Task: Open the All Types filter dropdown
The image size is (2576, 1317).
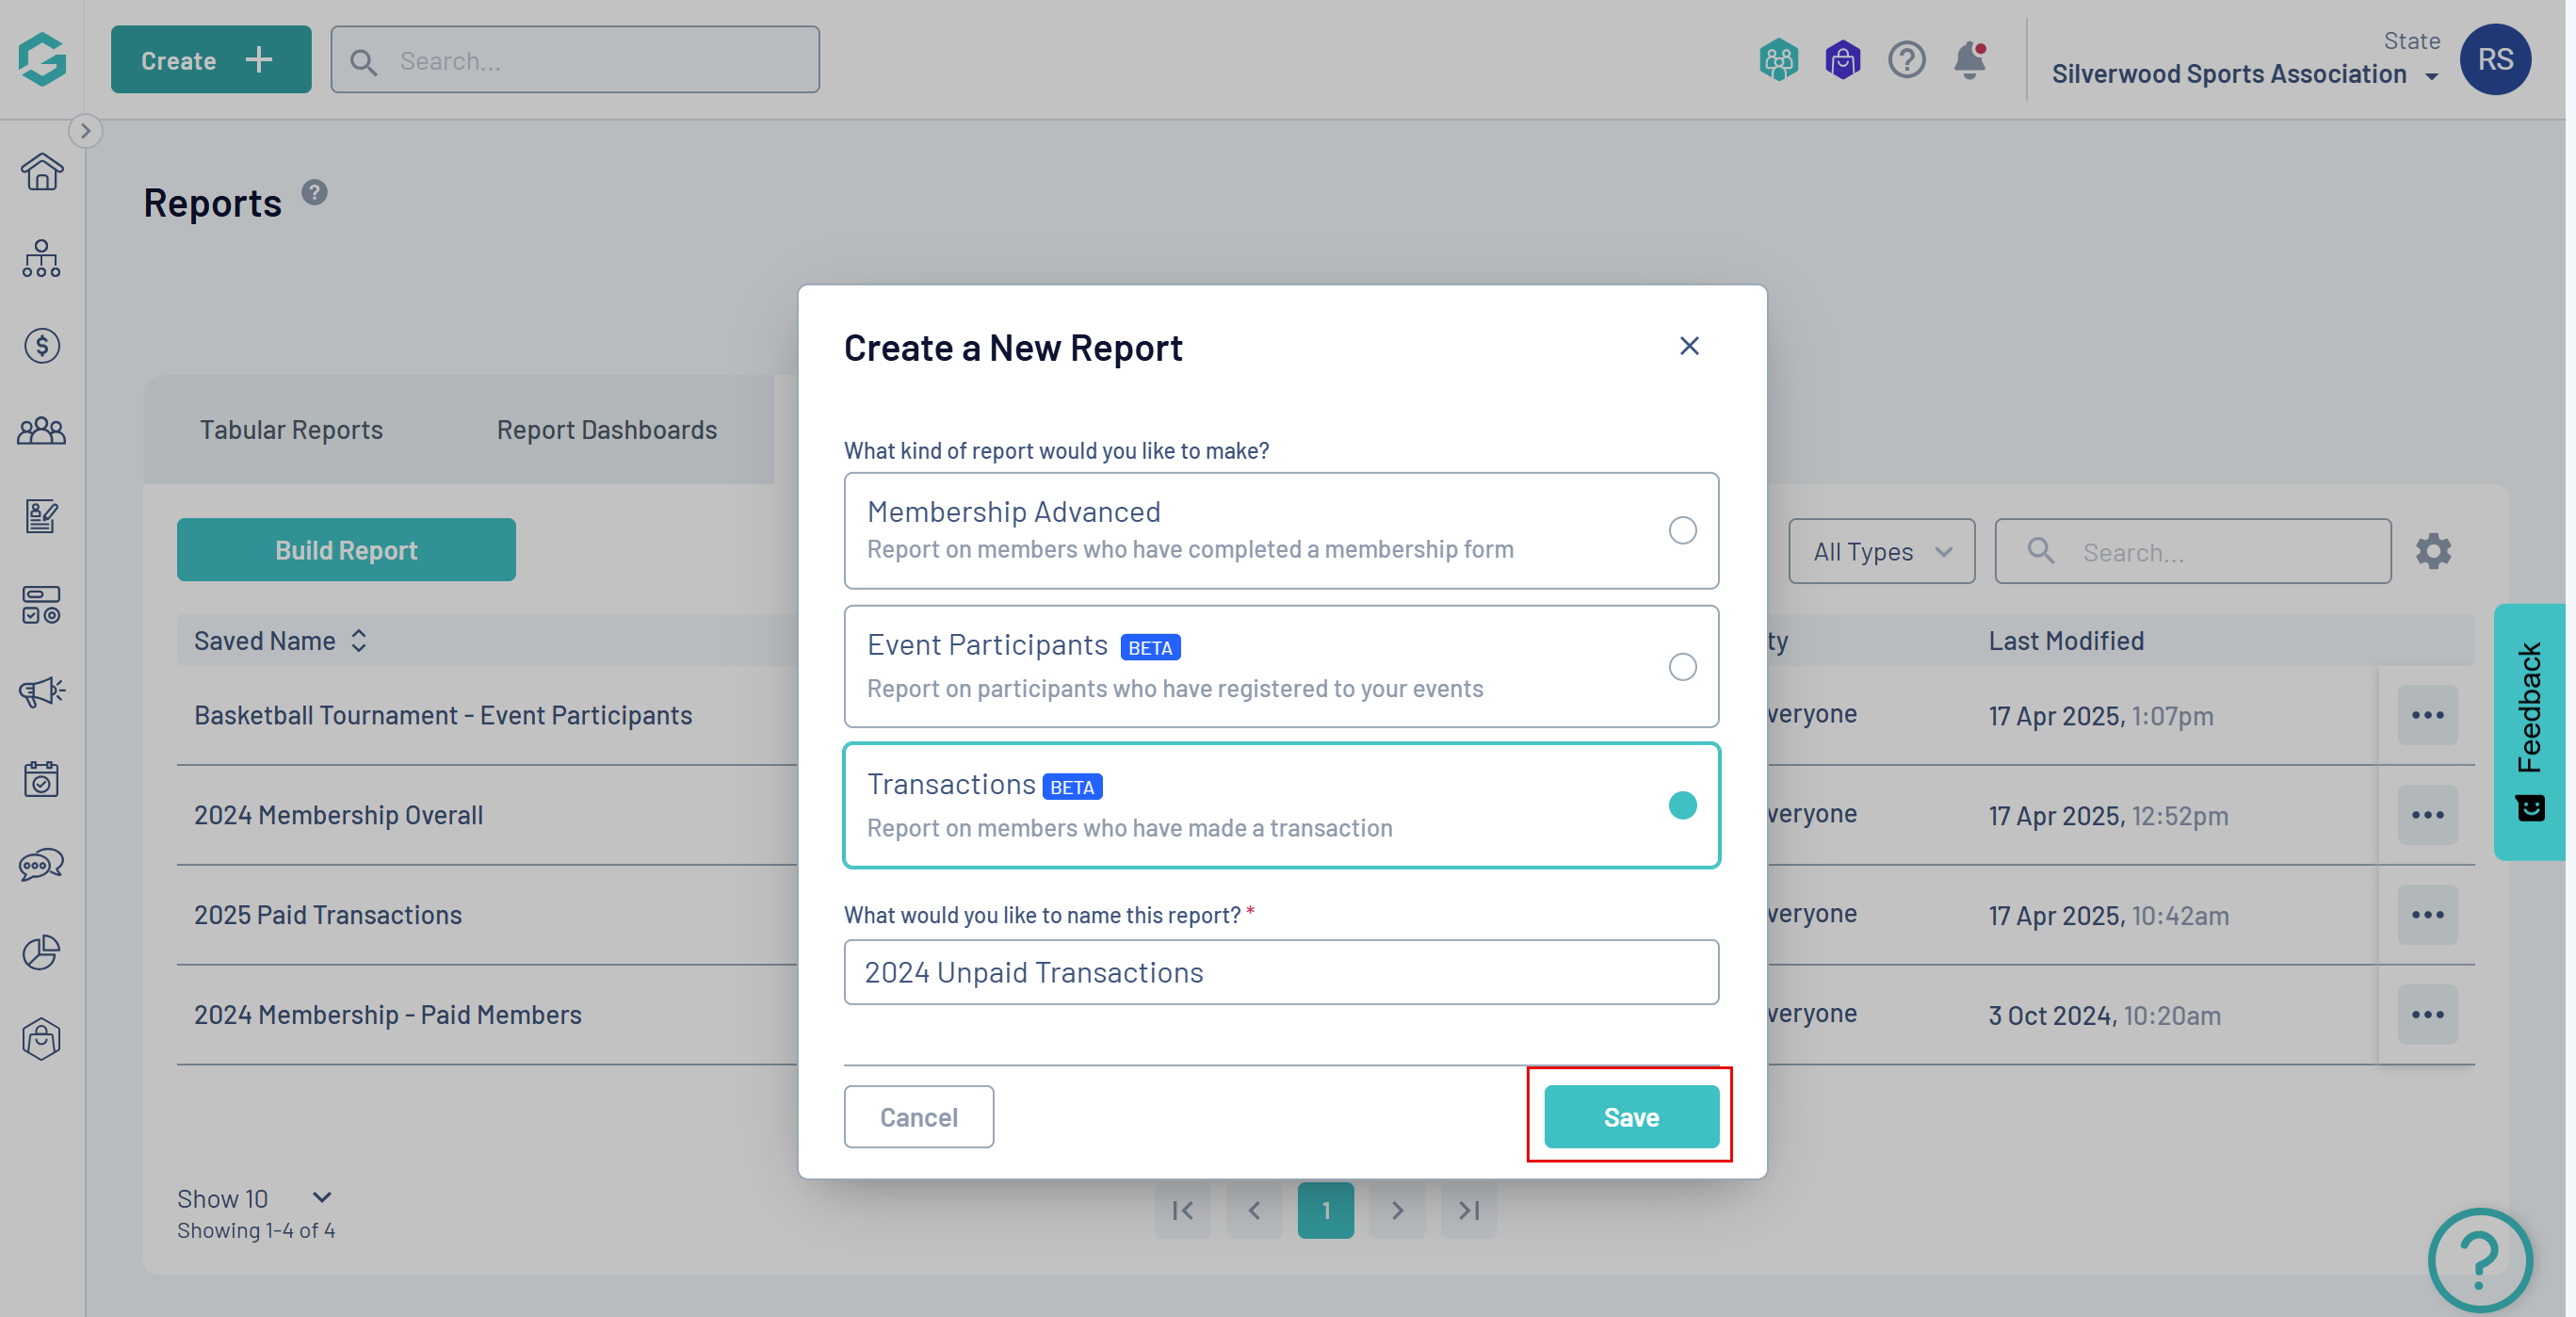Action: click(x=1881, y=551)
